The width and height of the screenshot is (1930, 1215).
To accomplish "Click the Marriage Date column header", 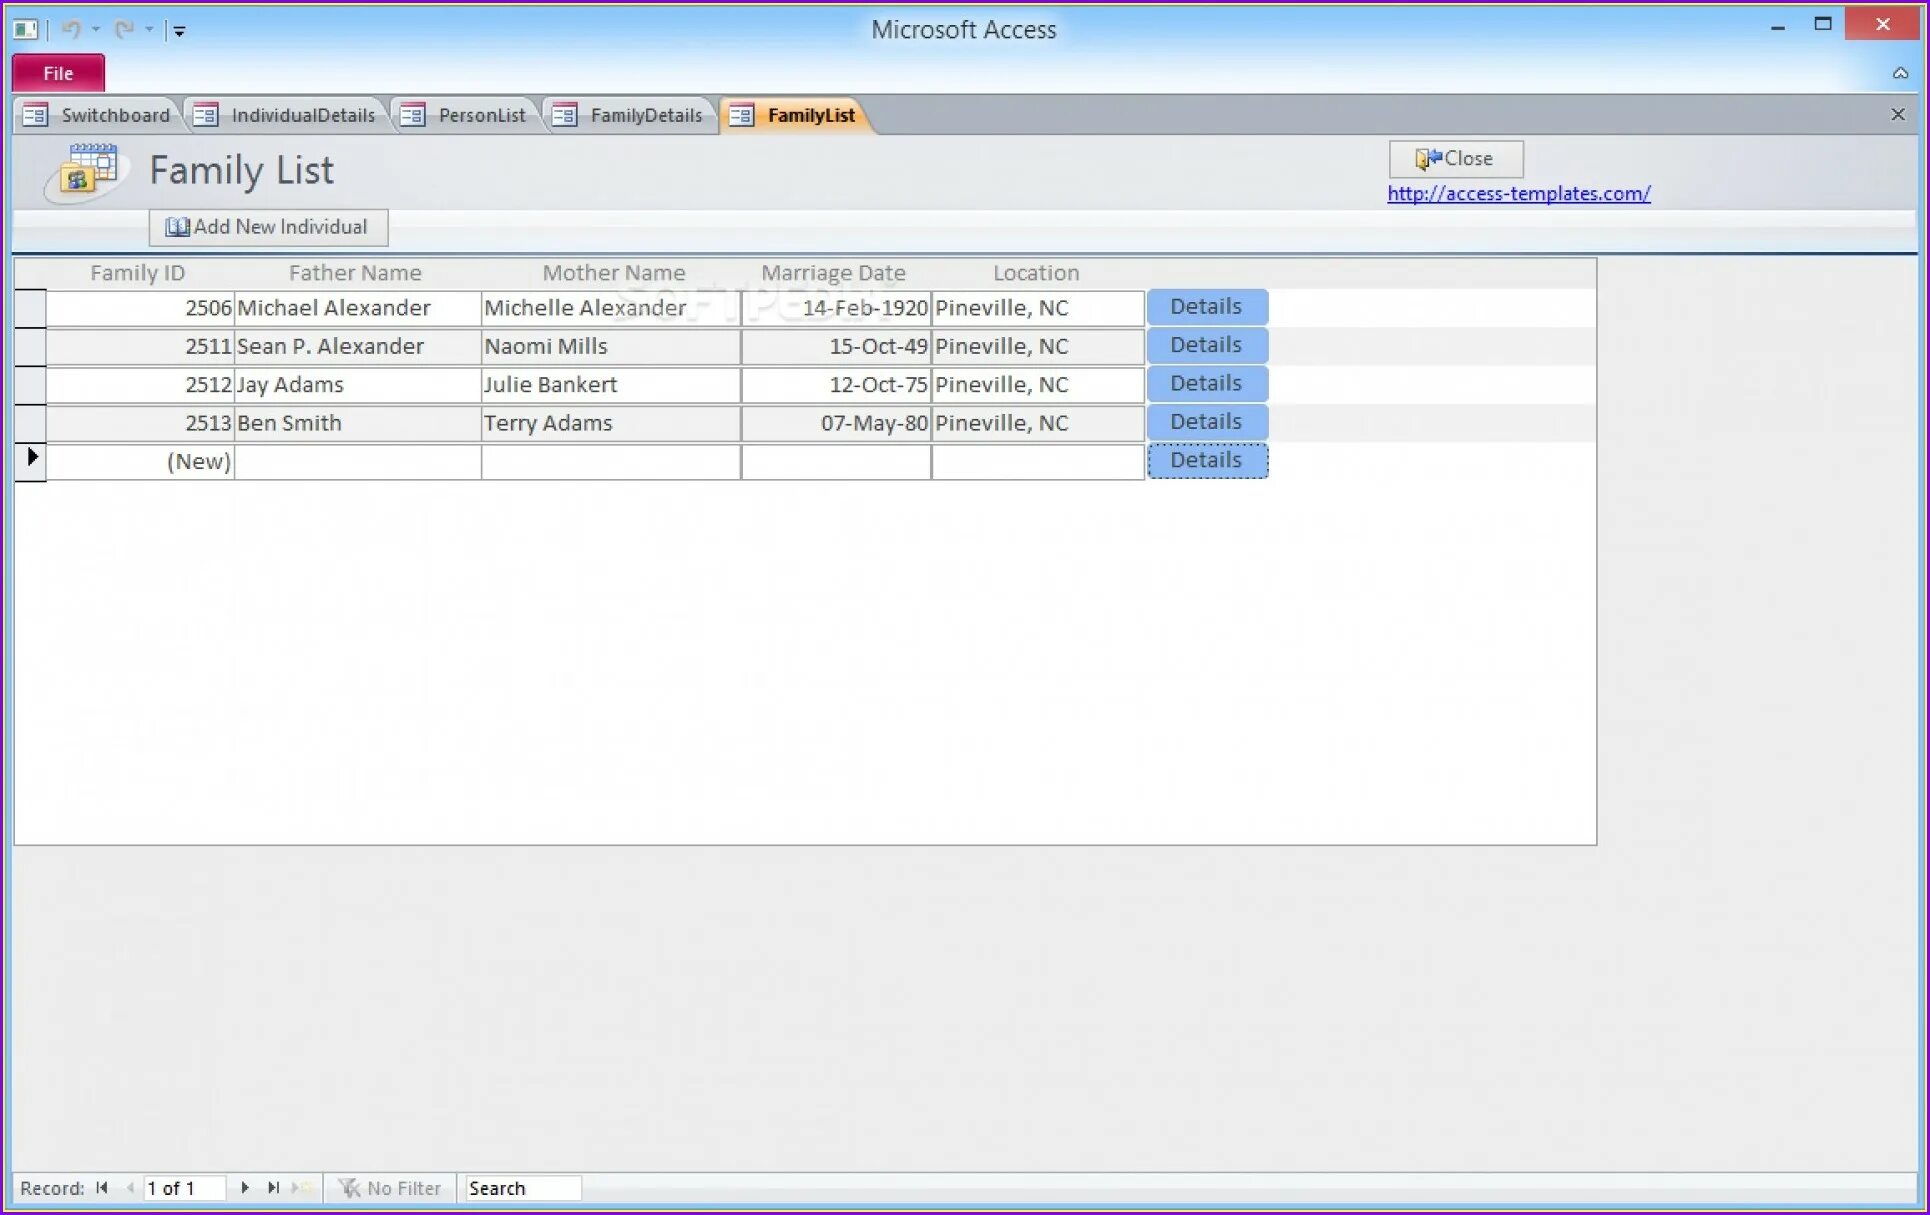I will point(833,273).
